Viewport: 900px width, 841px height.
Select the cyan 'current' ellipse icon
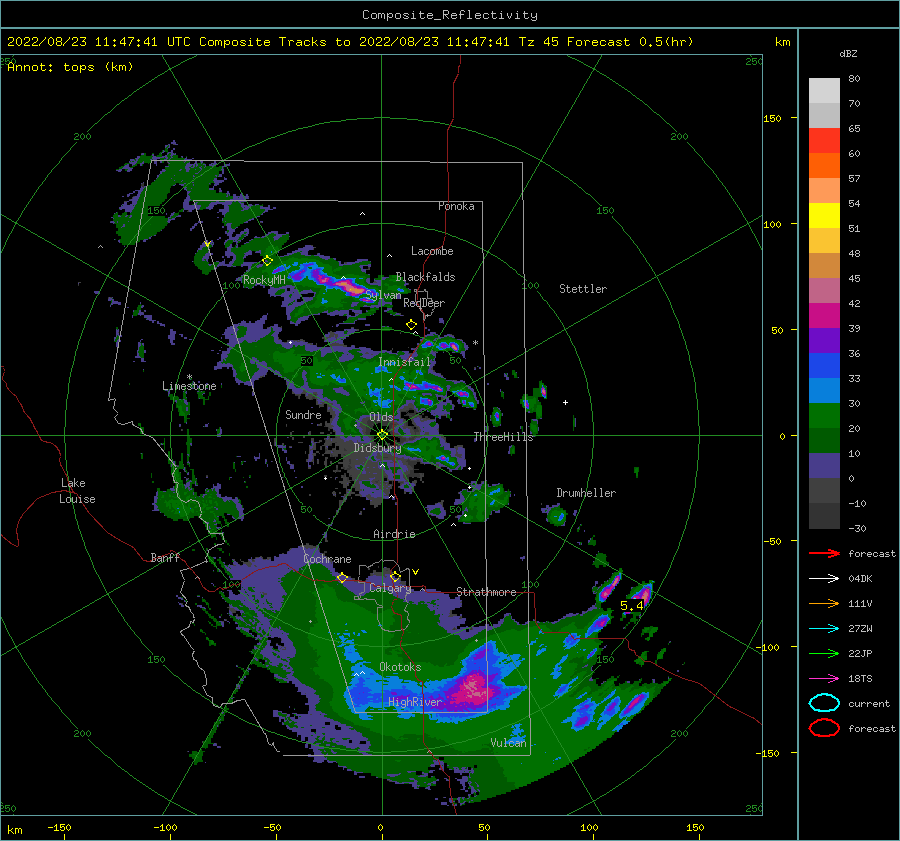pyautogui.click(x=824, y=703)
